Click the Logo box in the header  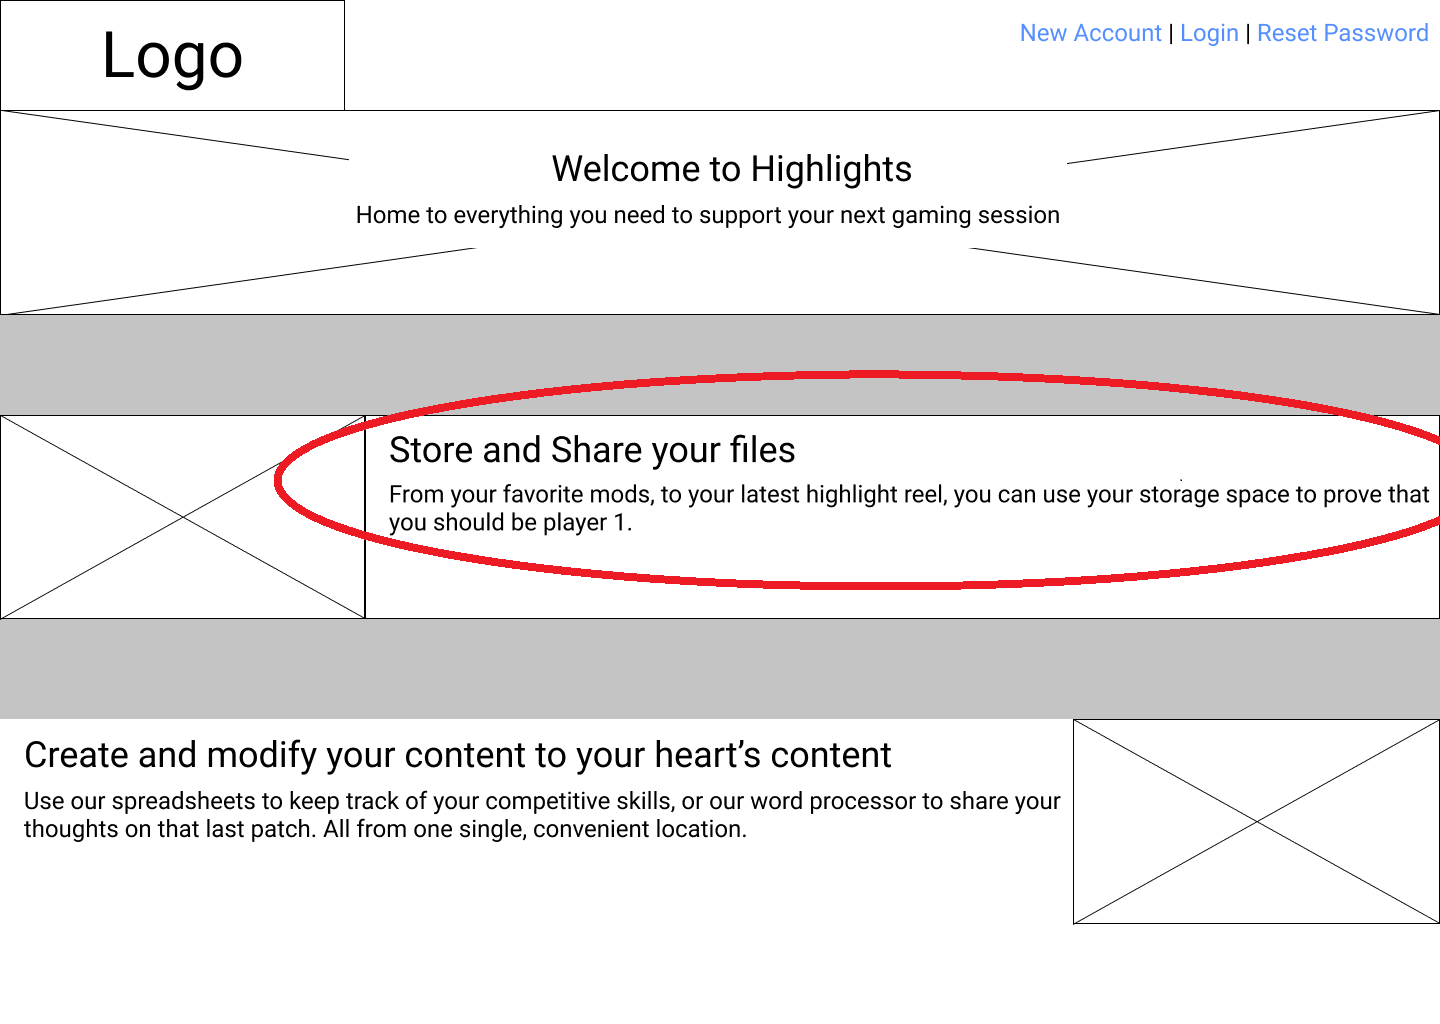172,55
